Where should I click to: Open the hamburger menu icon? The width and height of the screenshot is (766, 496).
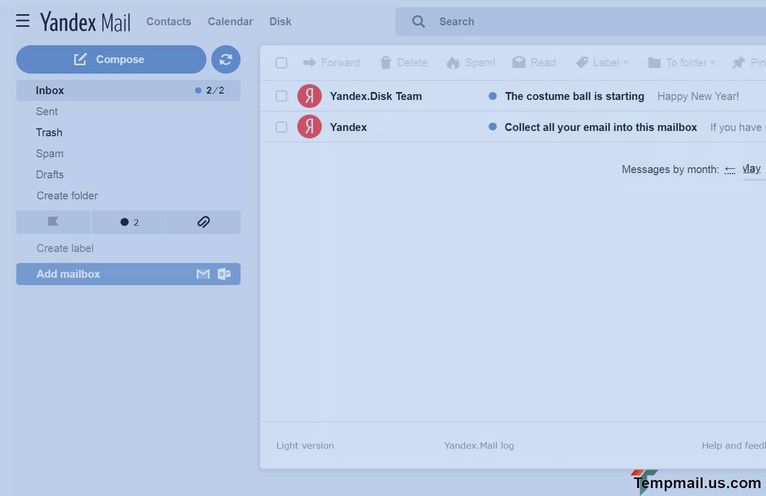click(22, 21)
